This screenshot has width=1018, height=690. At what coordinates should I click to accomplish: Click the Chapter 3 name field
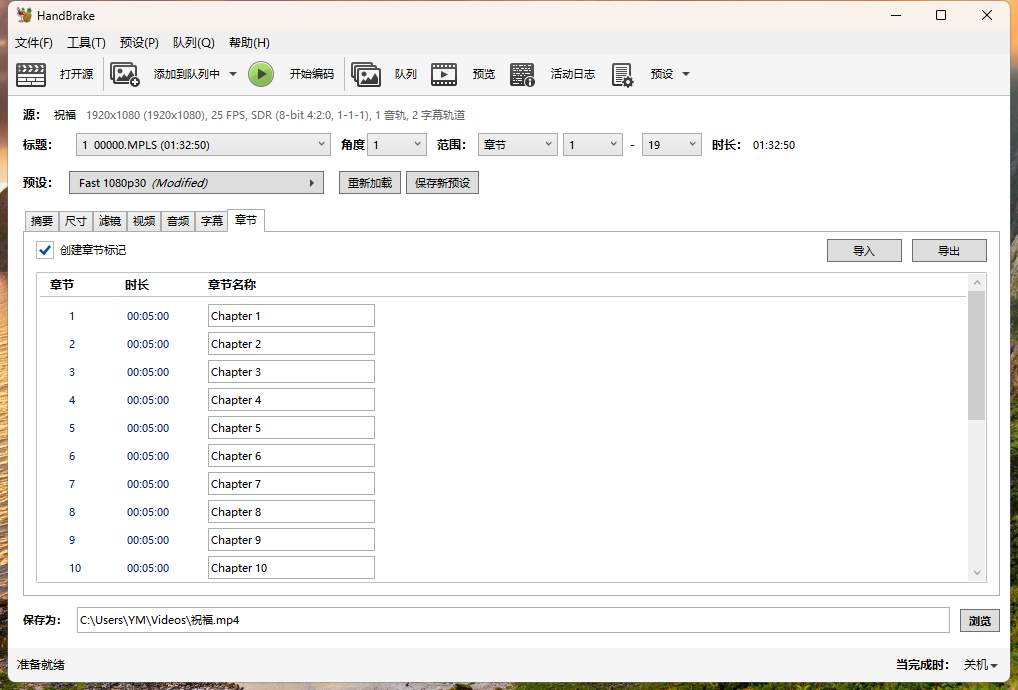tap(292, 372)
